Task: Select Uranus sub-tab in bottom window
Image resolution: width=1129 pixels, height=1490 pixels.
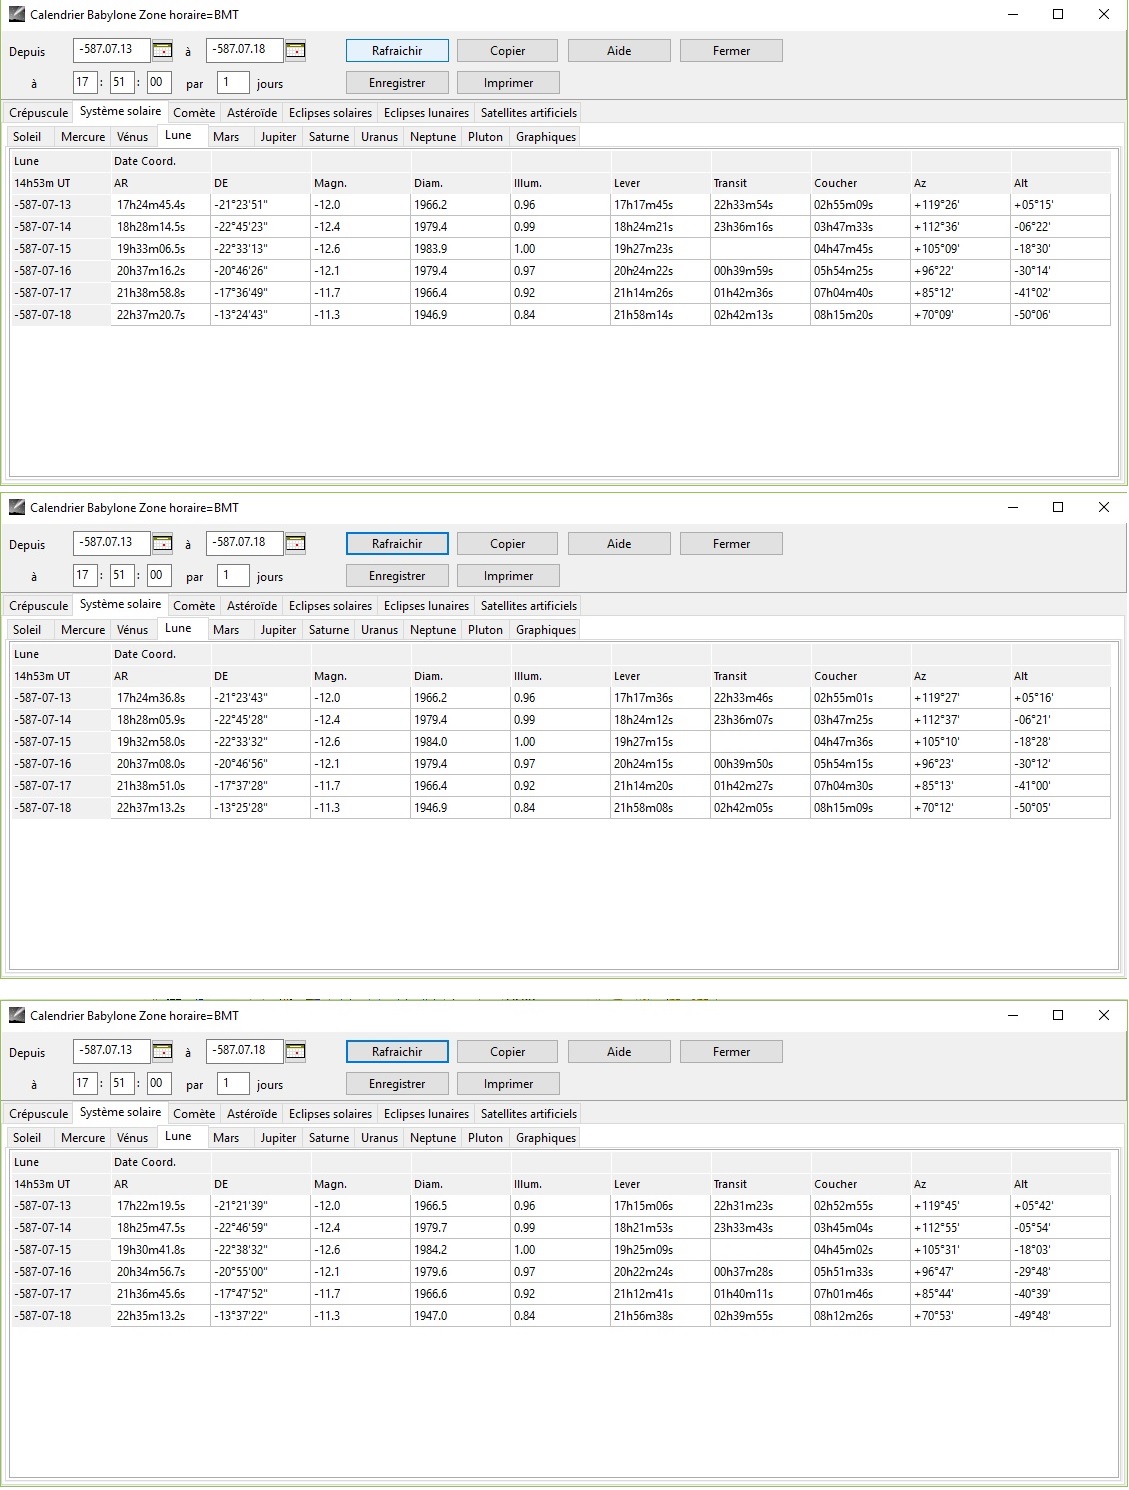Action: (379, 1138)
